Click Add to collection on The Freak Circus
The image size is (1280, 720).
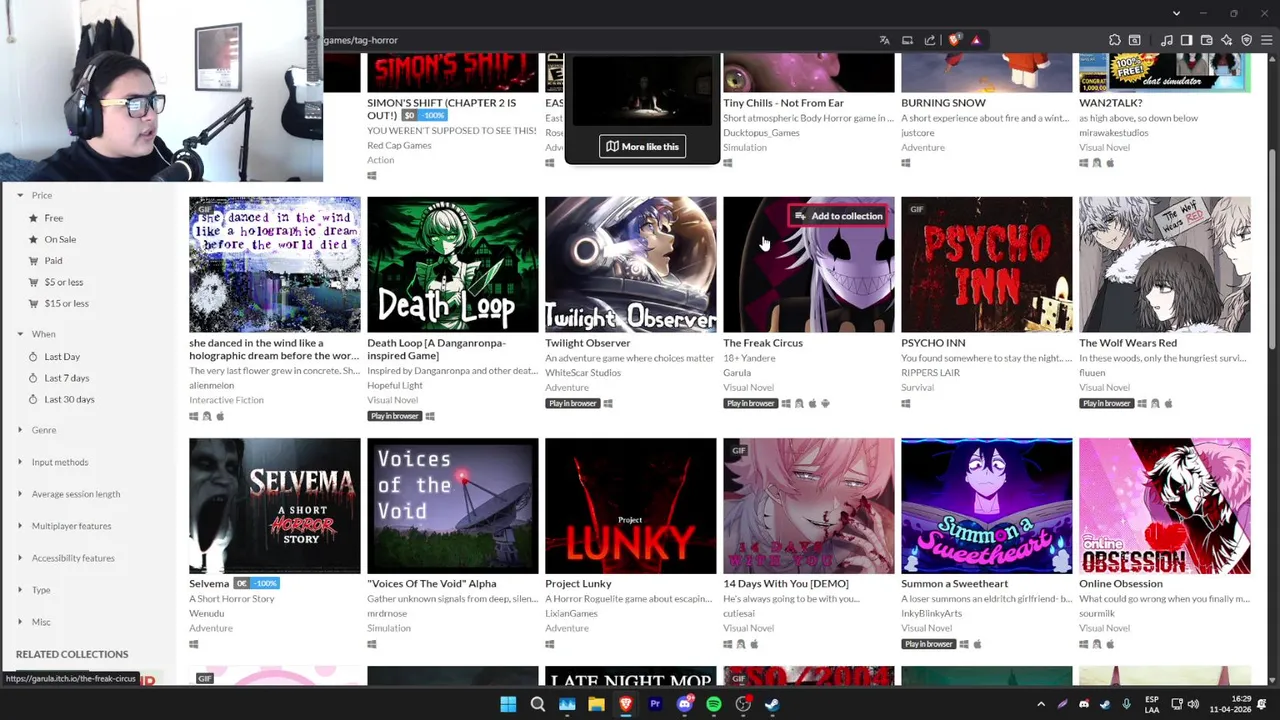(x=838, y=216)
